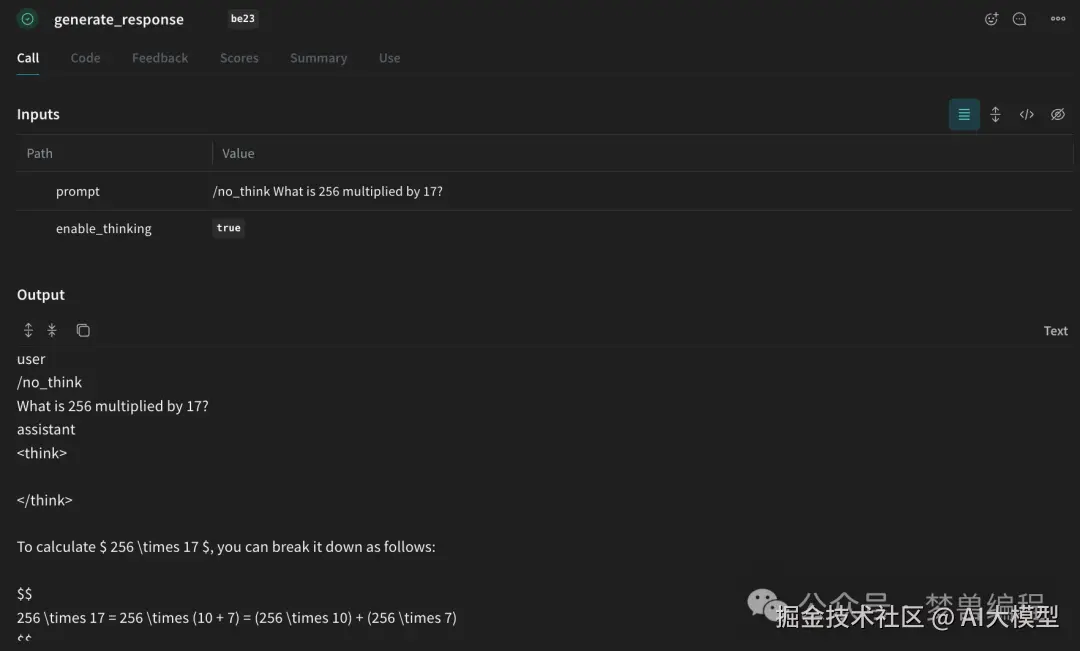1080x651 pixels.
Task: Open the three-dot more options menu
Action: (1057, 19)
